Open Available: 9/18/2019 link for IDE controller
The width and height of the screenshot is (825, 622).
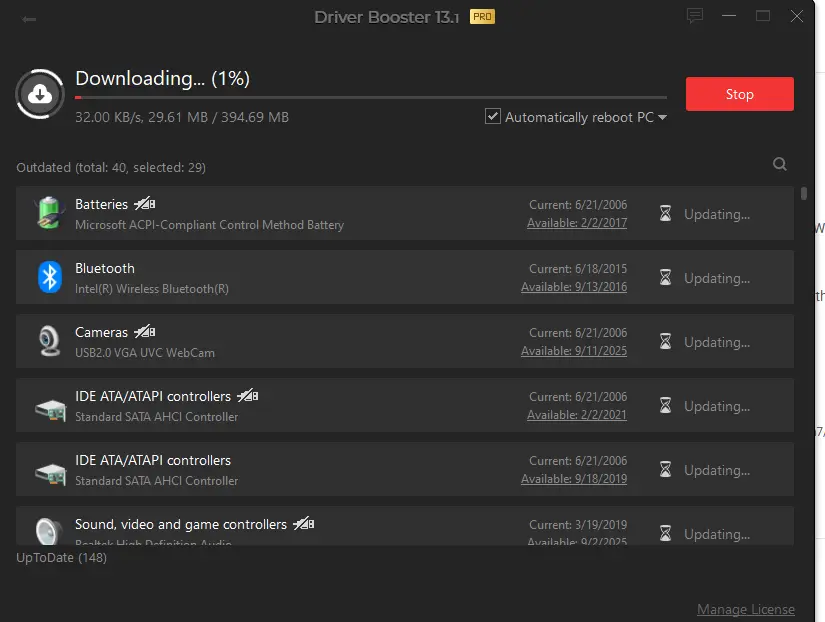(x=574, y=479)
